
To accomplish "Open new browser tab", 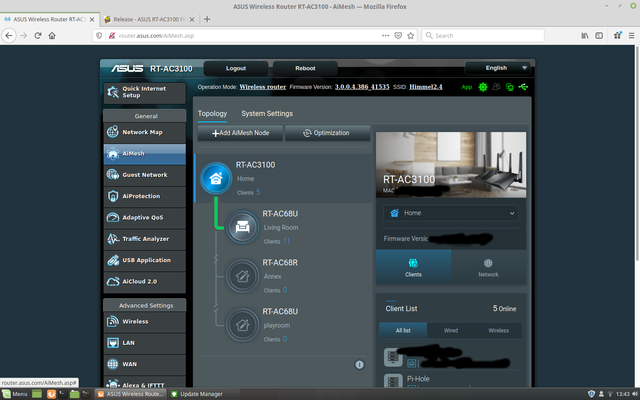I will pyautogui.click(x=207, y=19).
